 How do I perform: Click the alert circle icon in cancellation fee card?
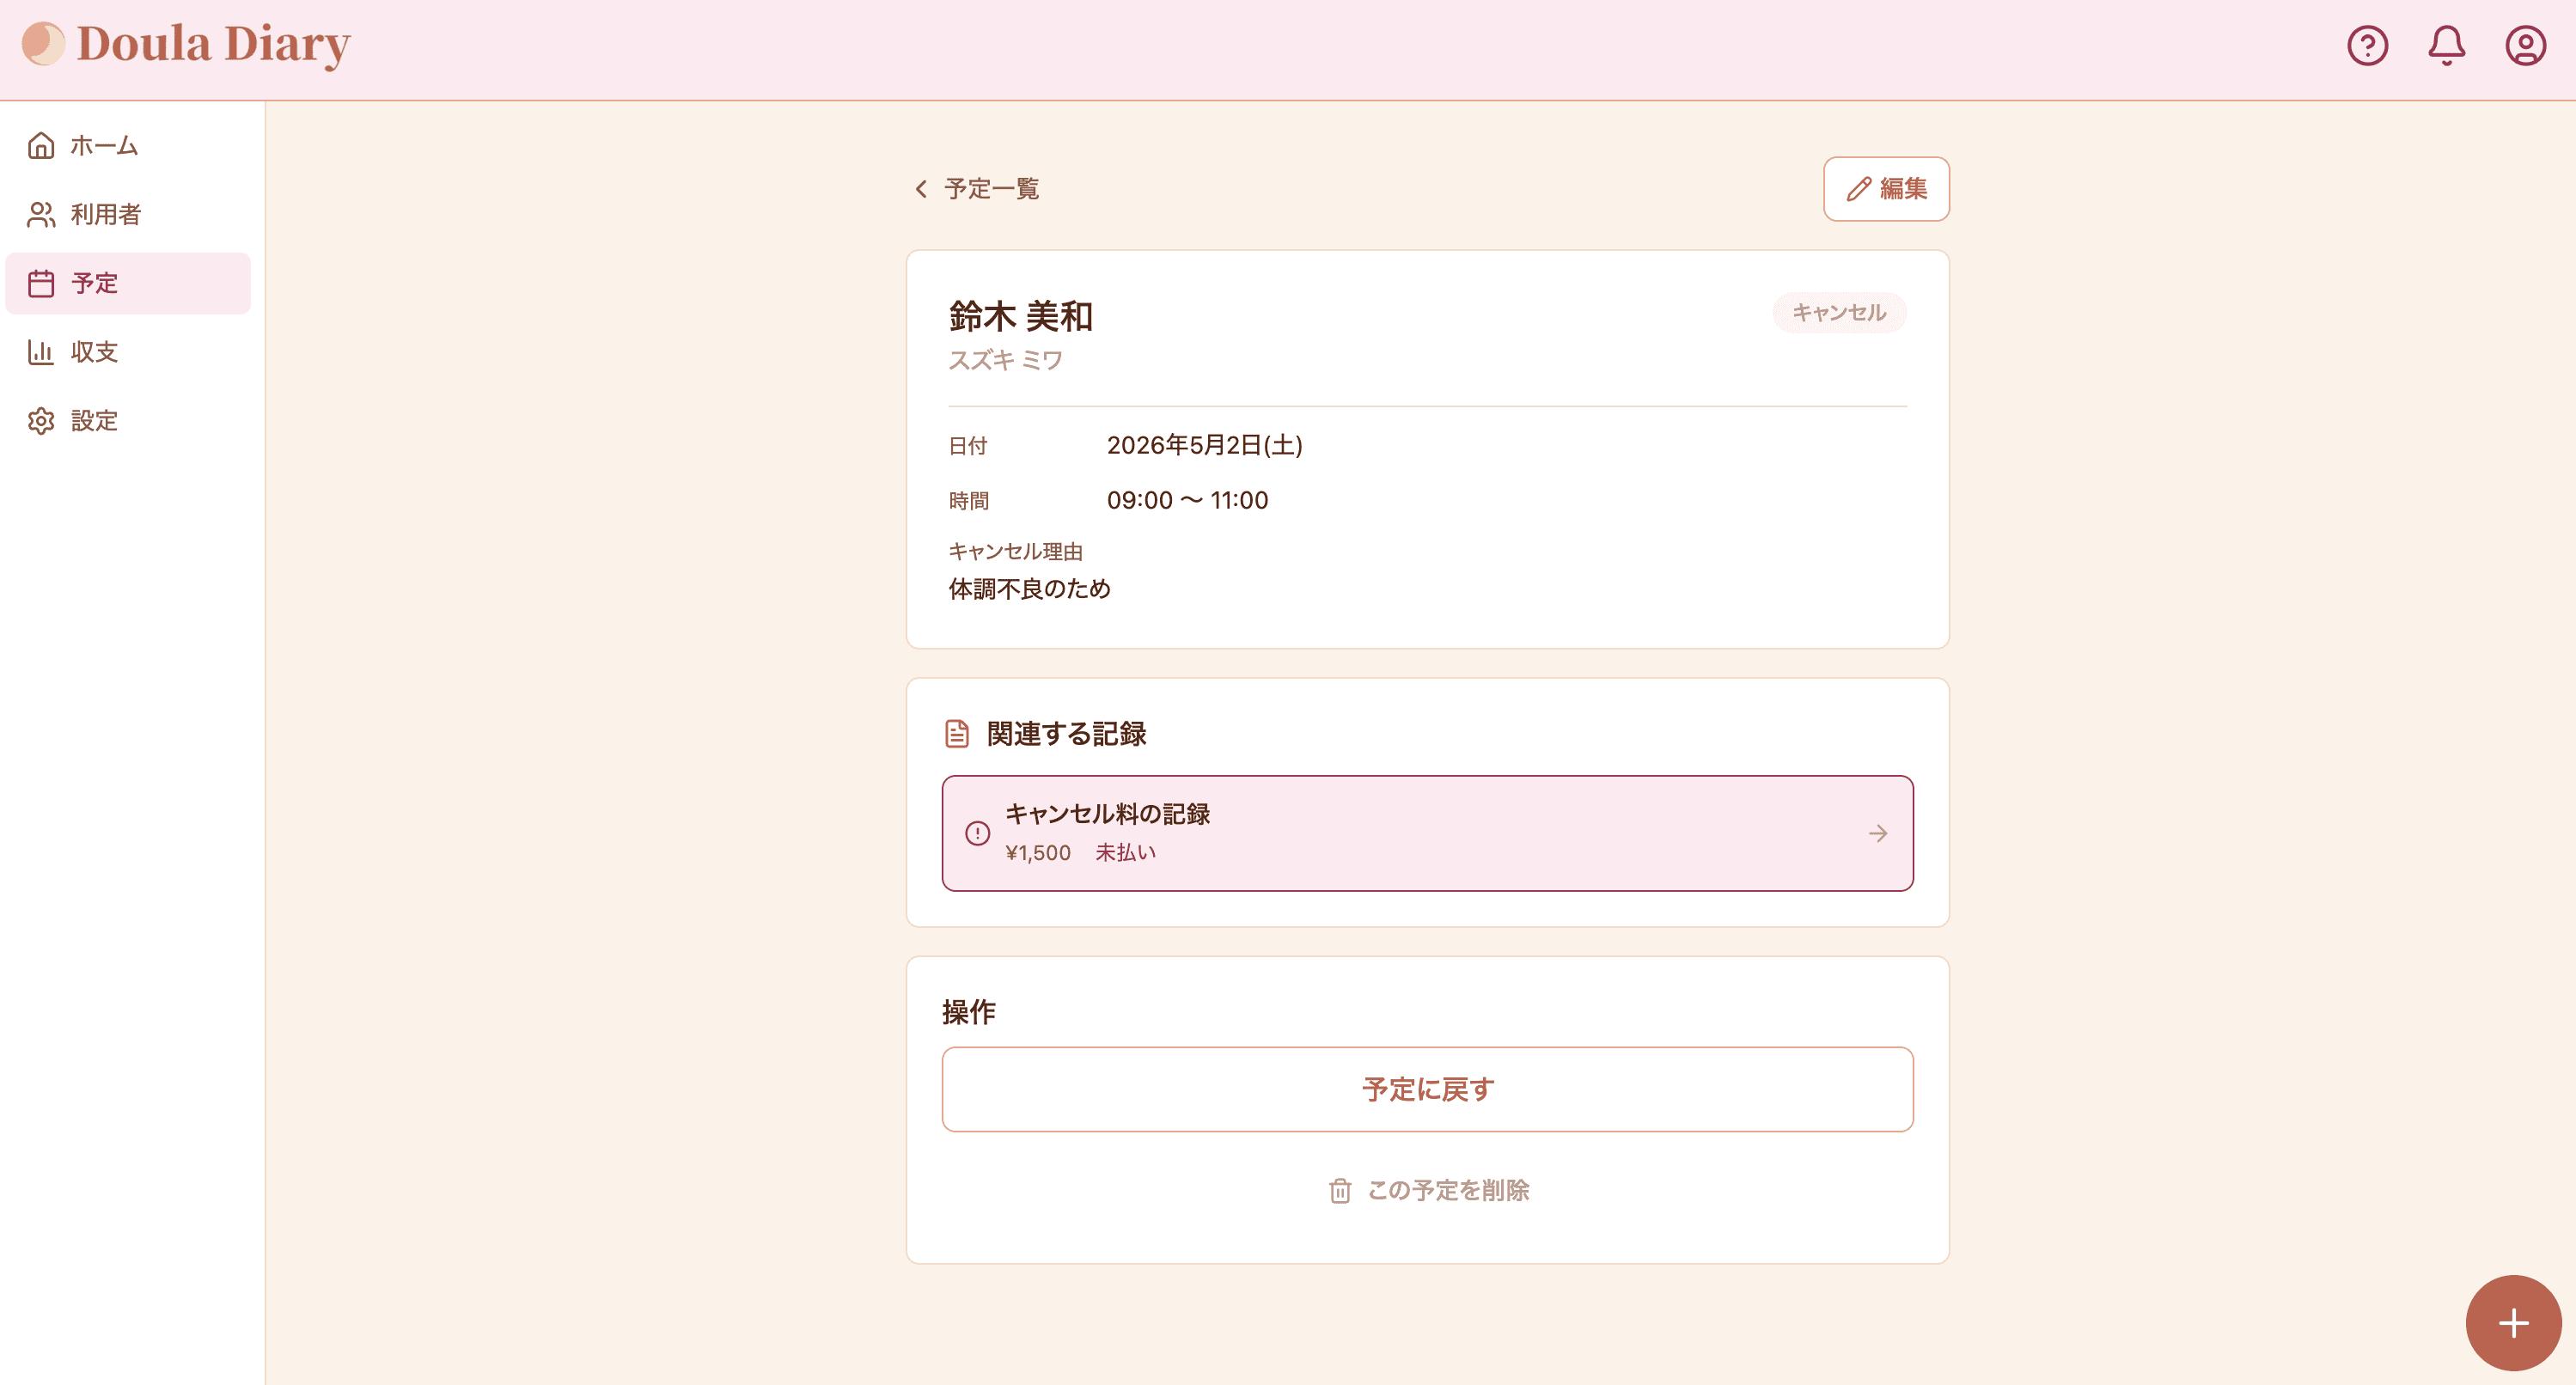pyautogui.click(x=977, y=833)
